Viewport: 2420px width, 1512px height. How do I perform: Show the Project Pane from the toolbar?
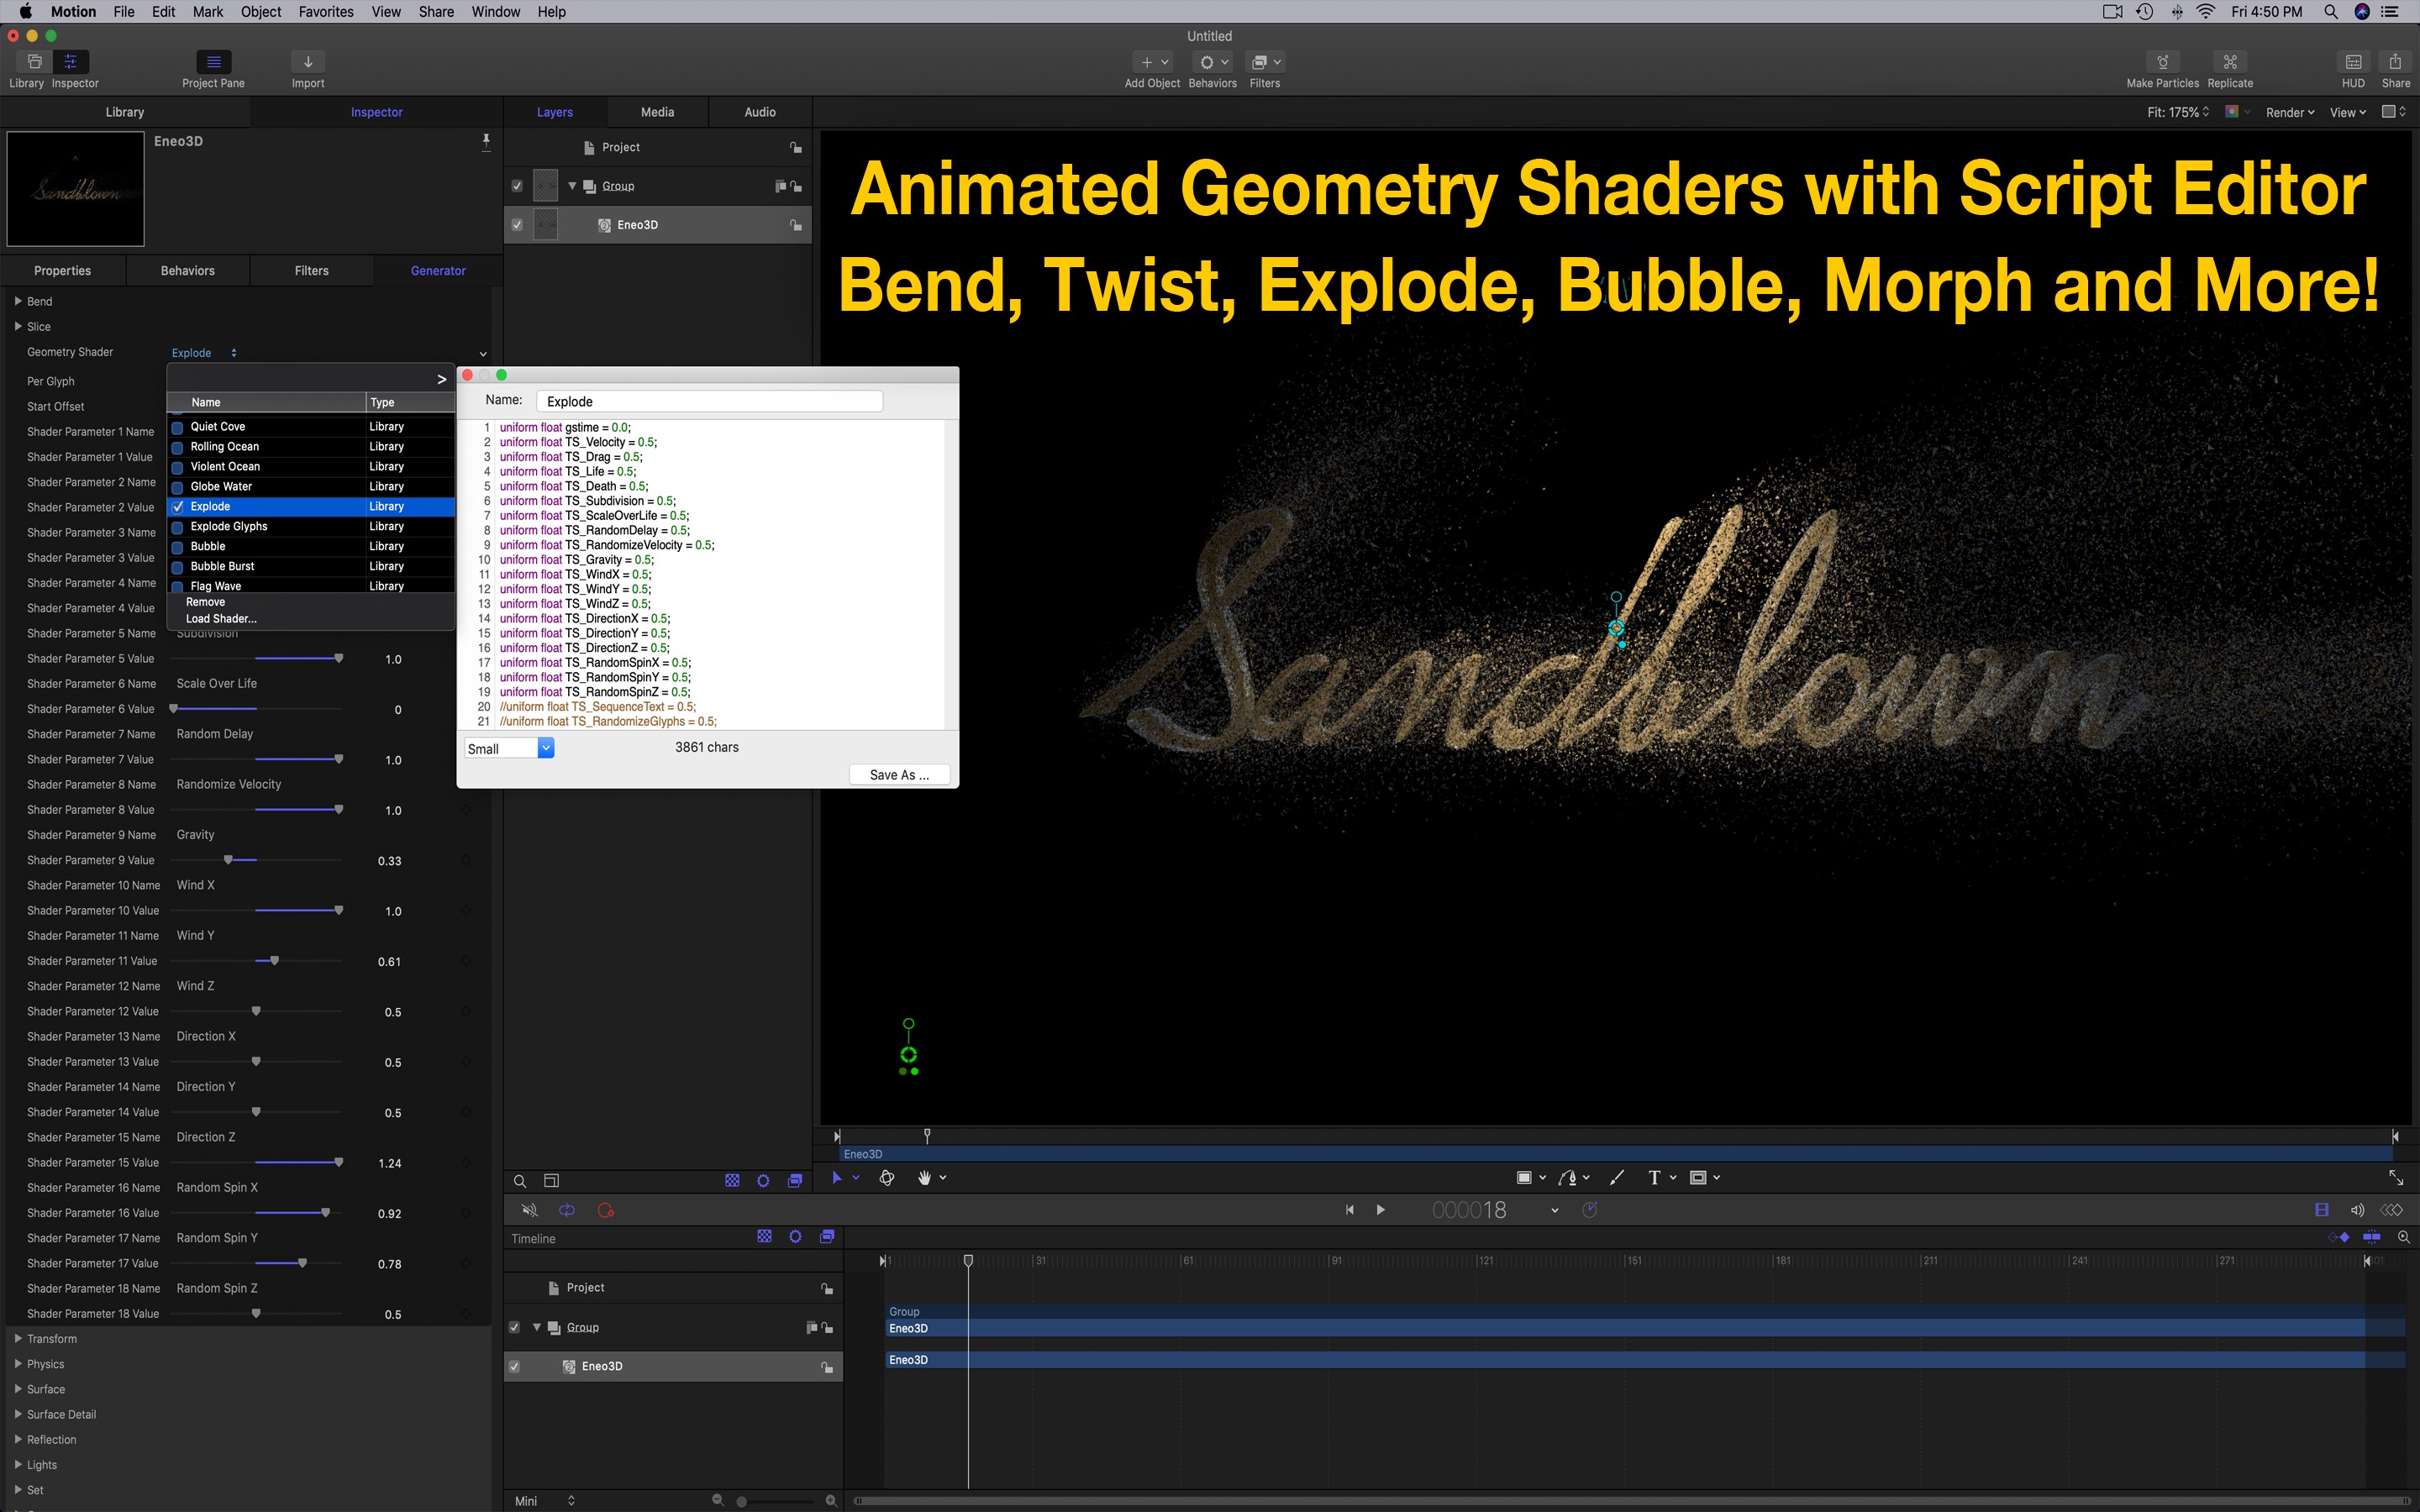tap(213, 62)
